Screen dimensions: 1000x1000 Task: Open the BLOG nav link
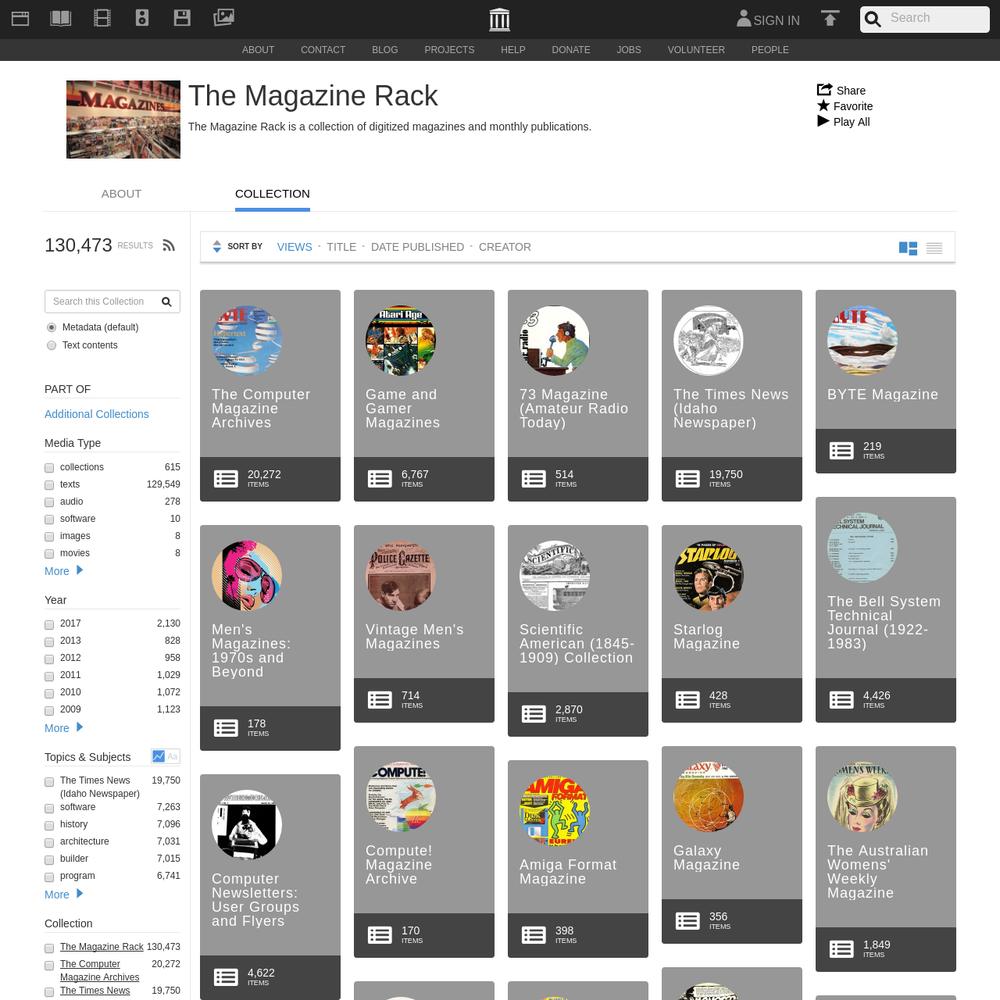385,50
